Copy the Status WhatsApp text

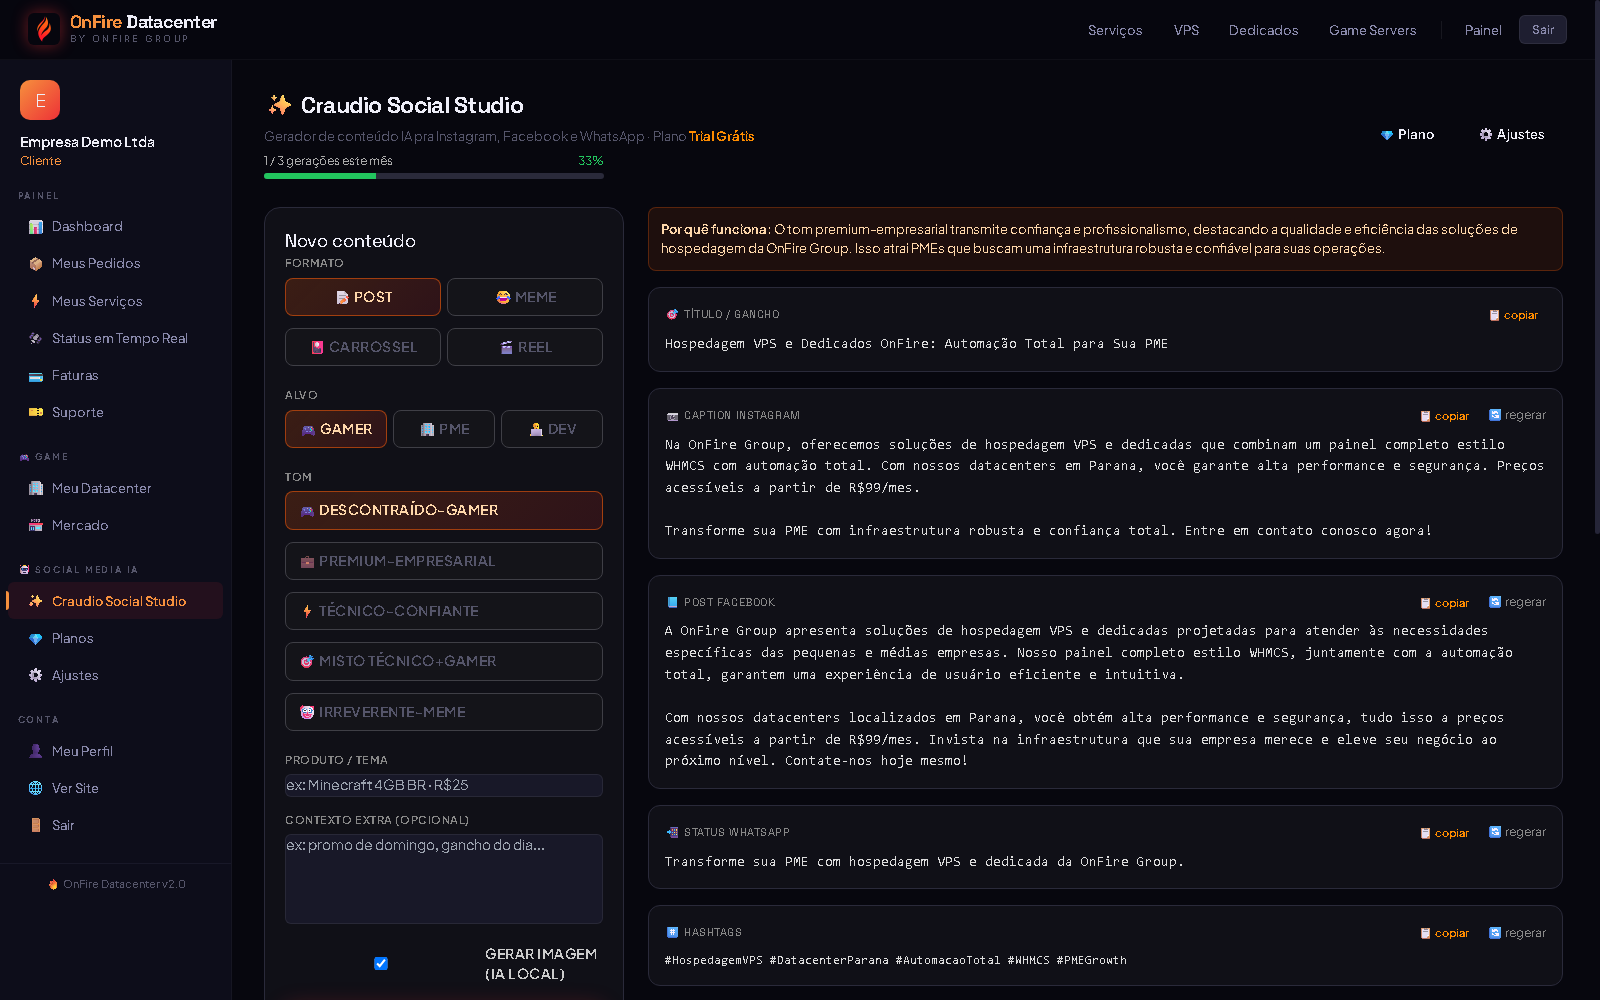pos(1445,833)
